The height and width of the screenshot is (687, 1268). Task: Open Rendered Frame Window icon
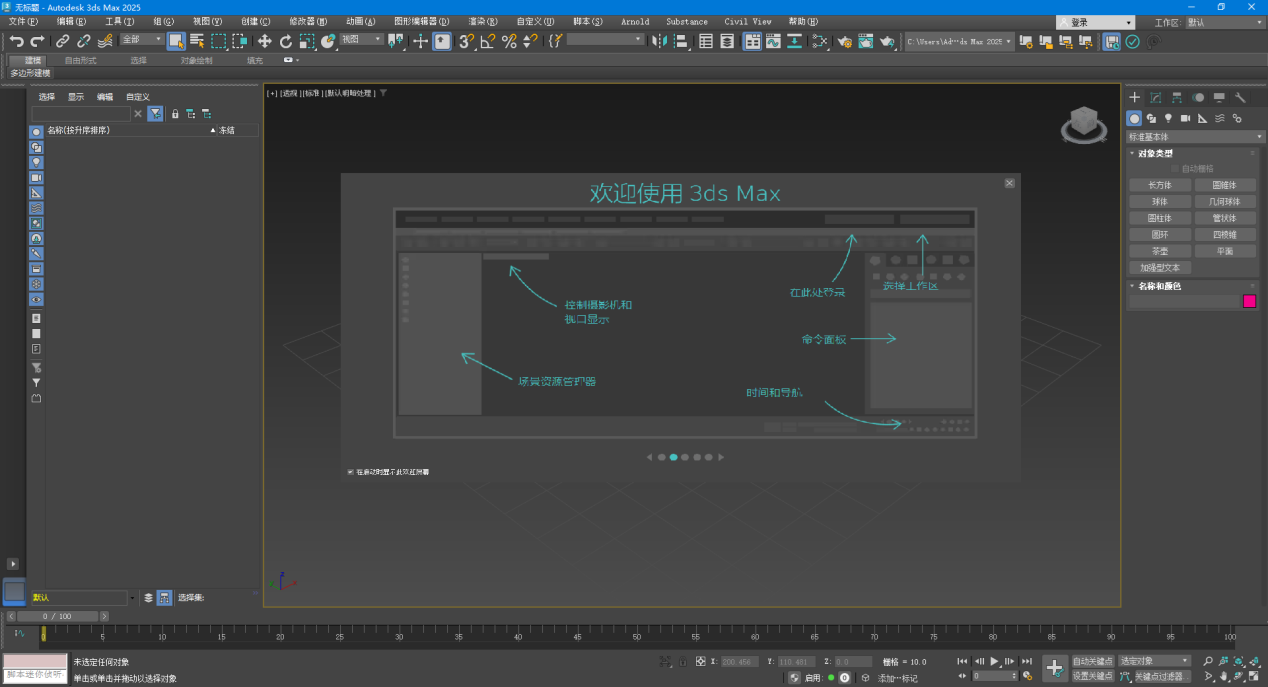(866, 41)
